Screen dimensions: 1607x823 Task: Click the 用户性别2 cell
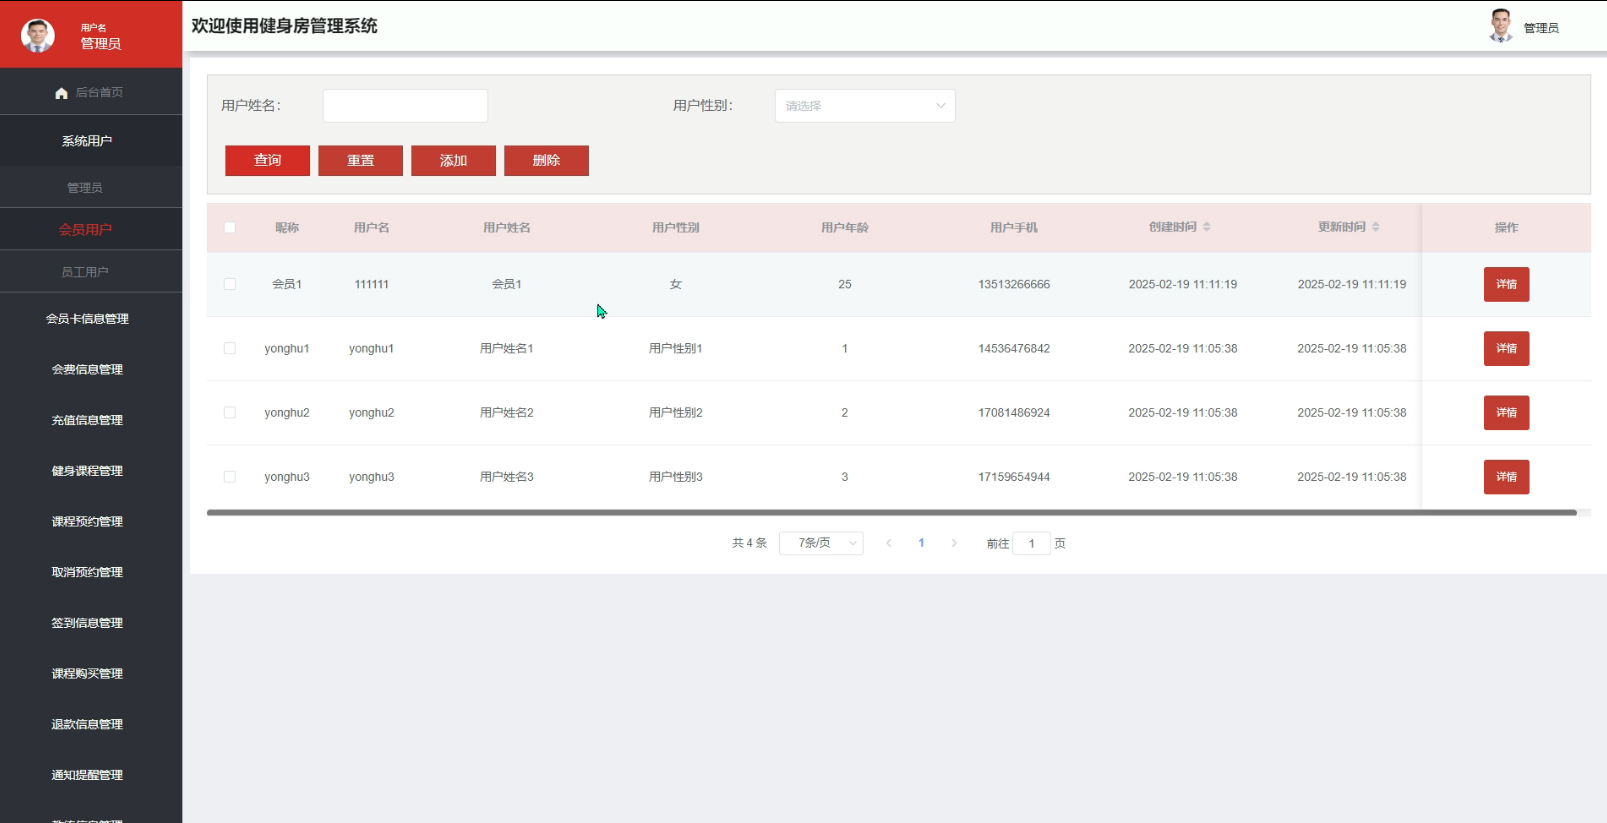676,412
